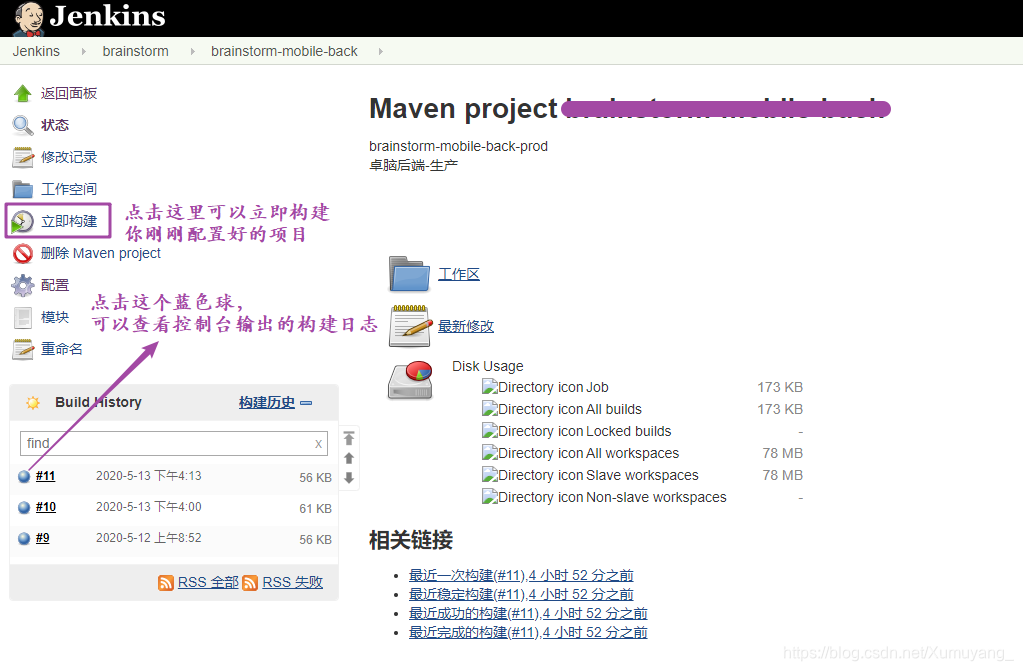Click the build history page-up arrow
The width and height of the screenshot is (1023, 671).
[349, 458]
